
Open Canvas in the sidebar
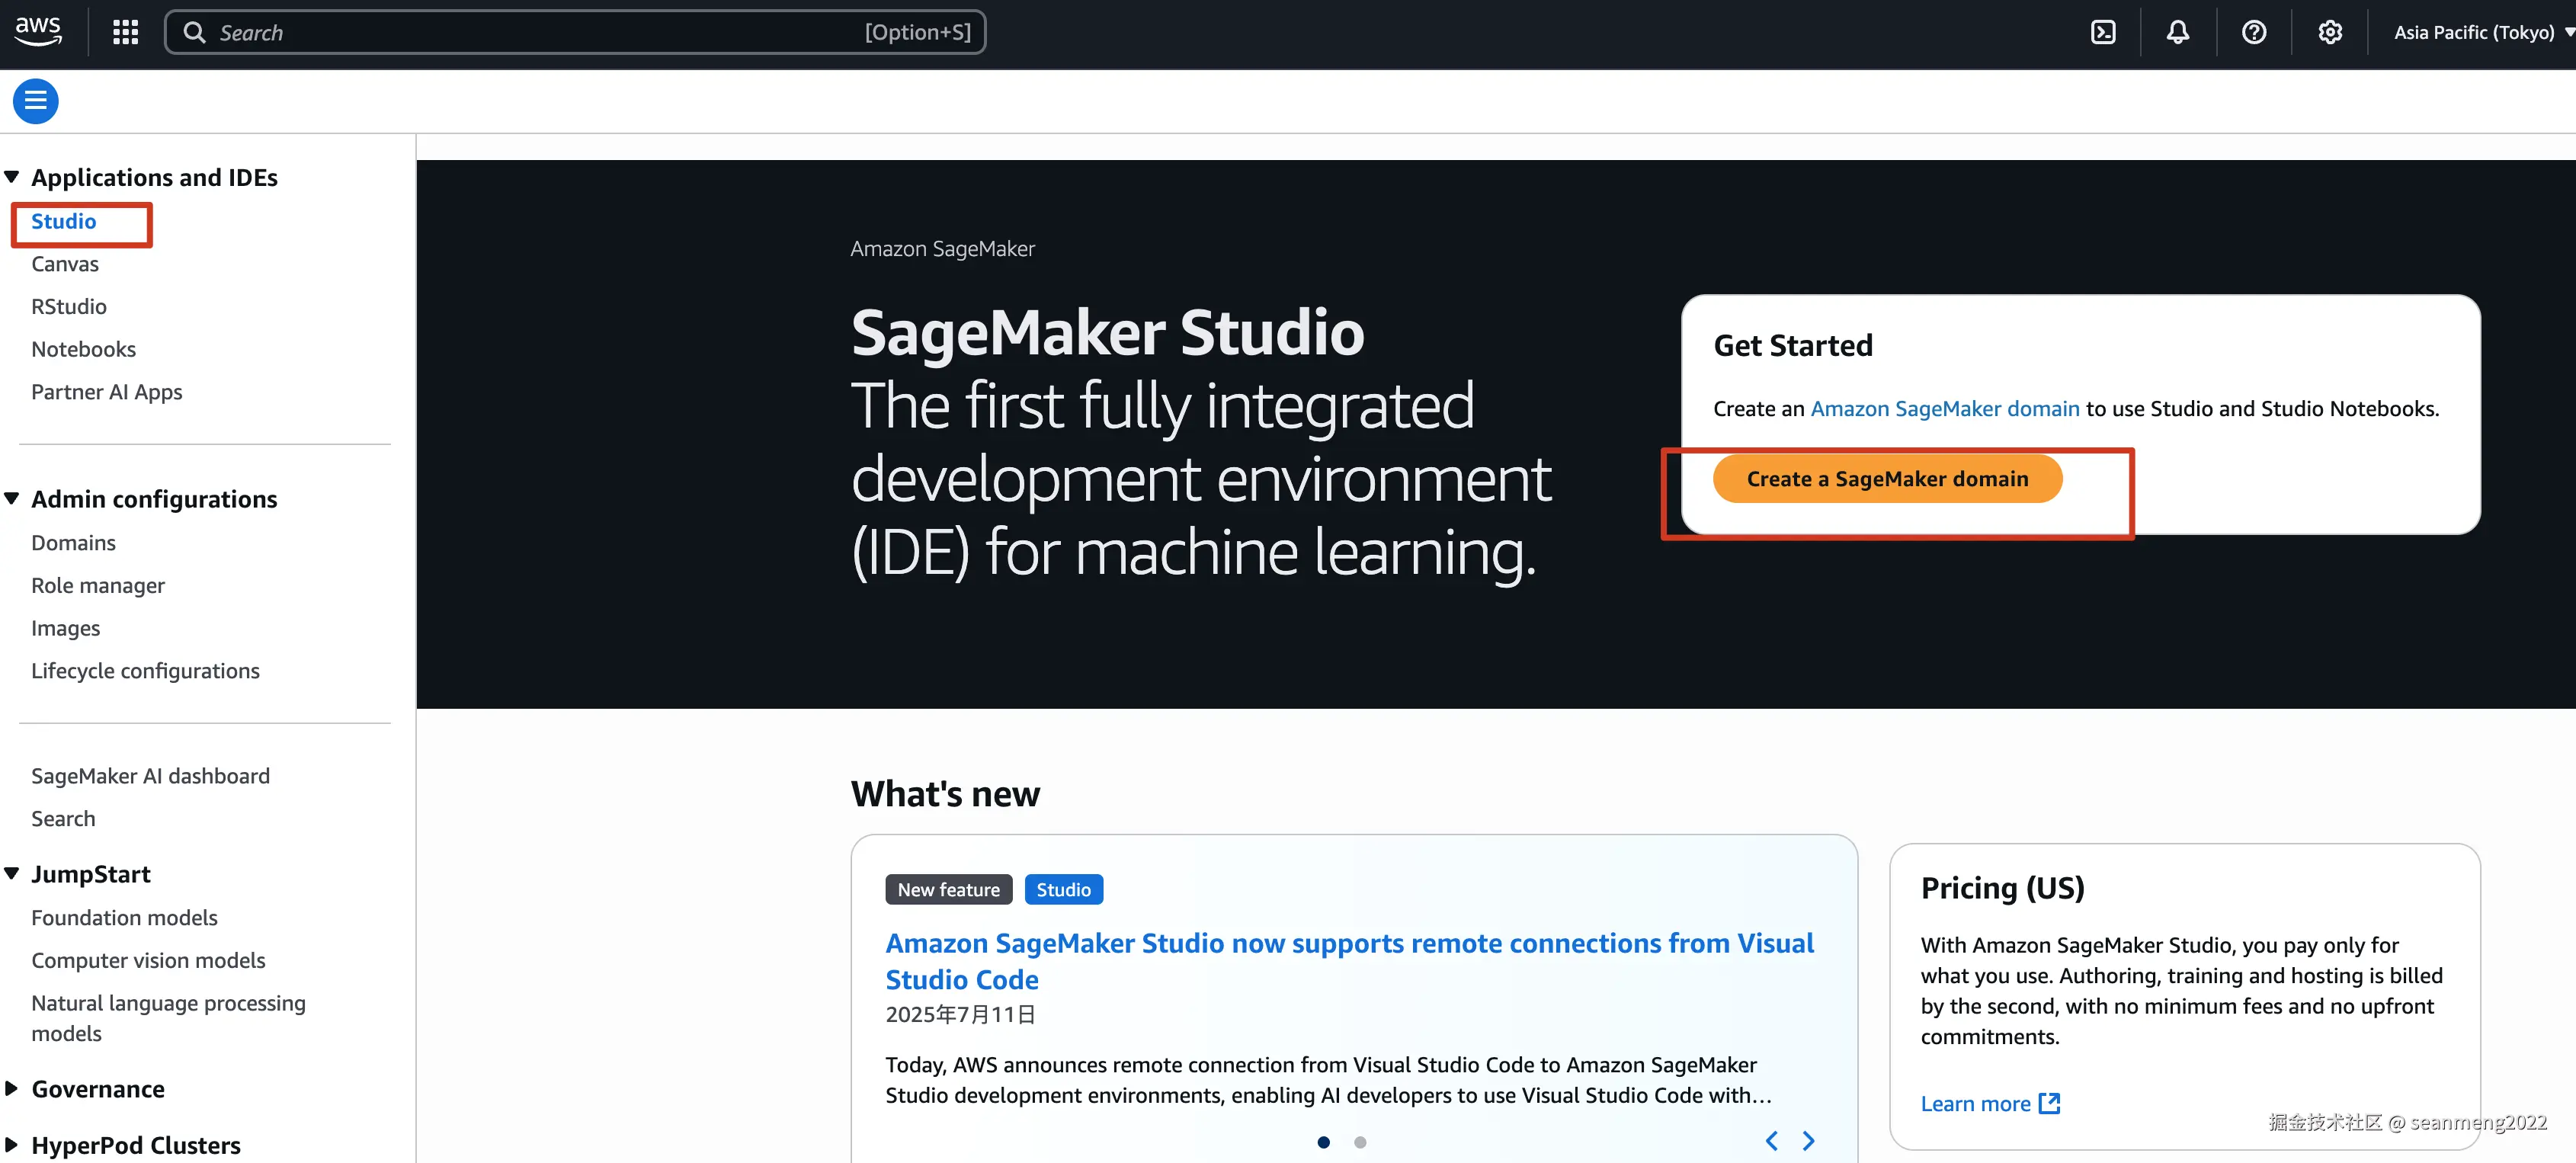[65, 264]
